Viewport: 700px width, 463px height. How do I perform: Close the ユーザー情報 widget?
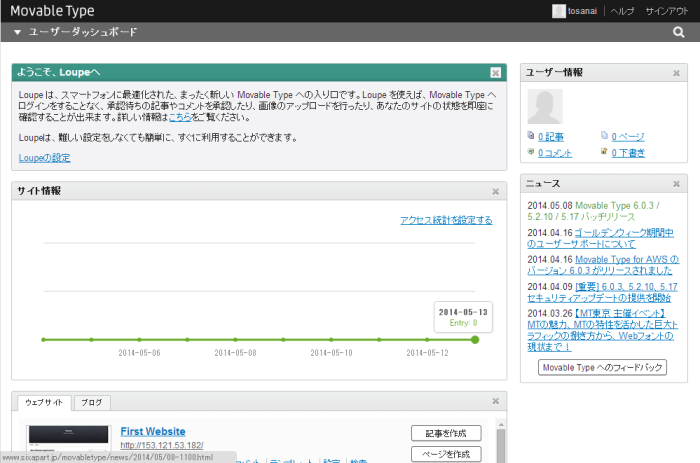(677, 73)
